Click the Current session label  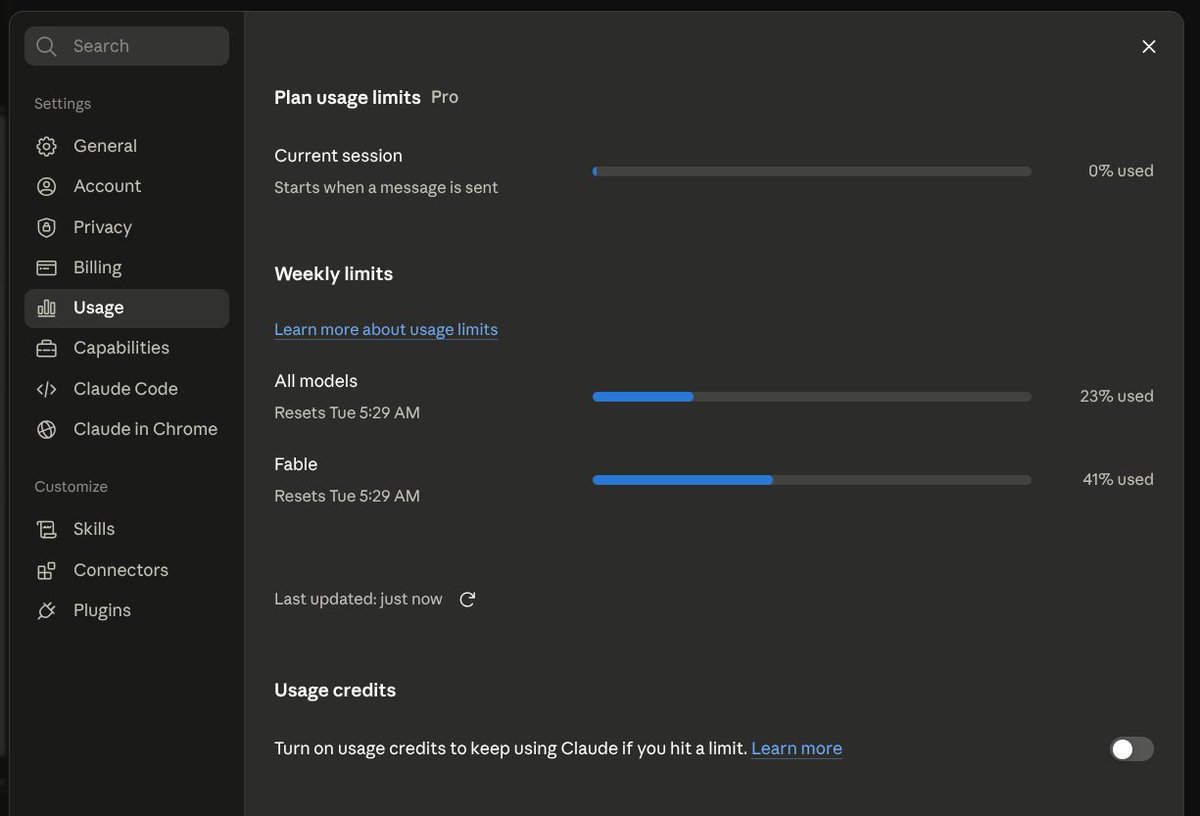click(x=338, y=156)
